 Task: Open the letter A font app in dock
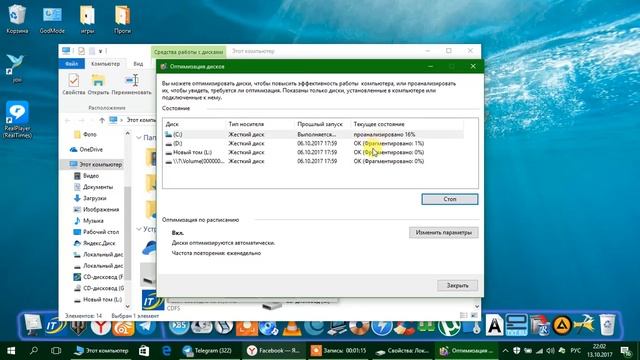[x=495, y=326]
